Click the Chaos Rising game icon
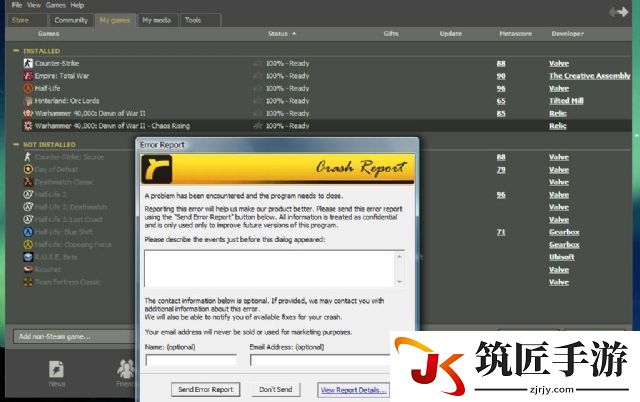Screen dimensions: 640x402 pyautogui.click(x=28, y=126)
